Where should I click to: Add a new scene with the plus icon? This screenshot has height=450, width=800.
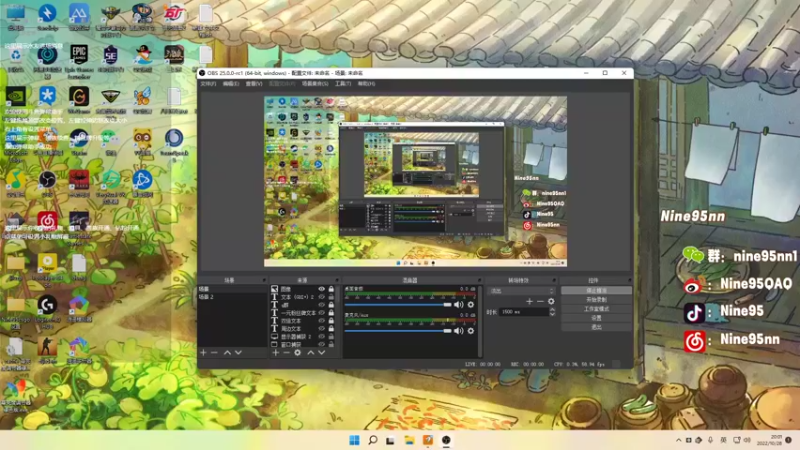coord(203,353)
